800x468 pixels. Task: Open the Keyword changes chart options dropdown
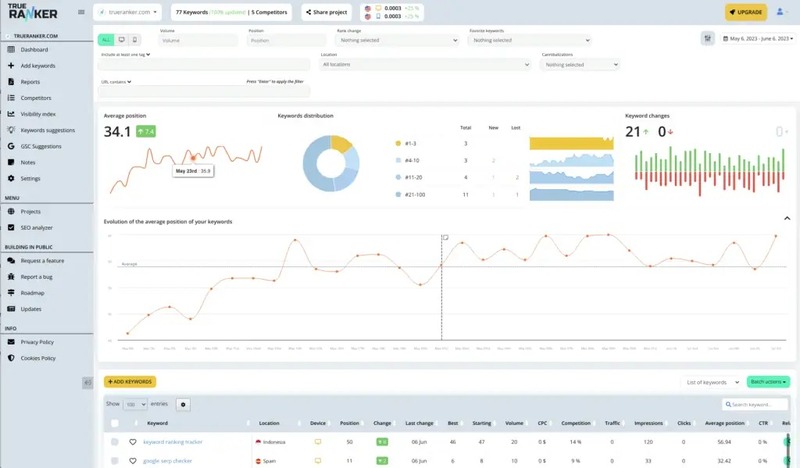tap(782, 132)
